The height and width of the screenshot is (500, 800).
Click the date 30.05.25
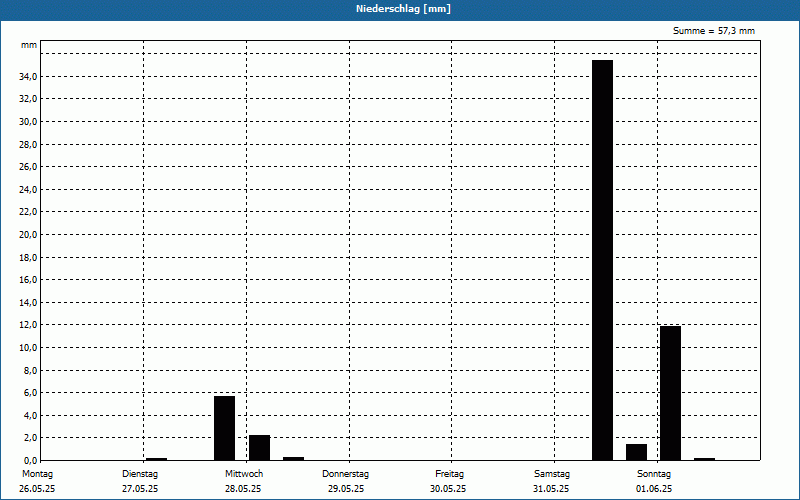click(x=448, y=489)
